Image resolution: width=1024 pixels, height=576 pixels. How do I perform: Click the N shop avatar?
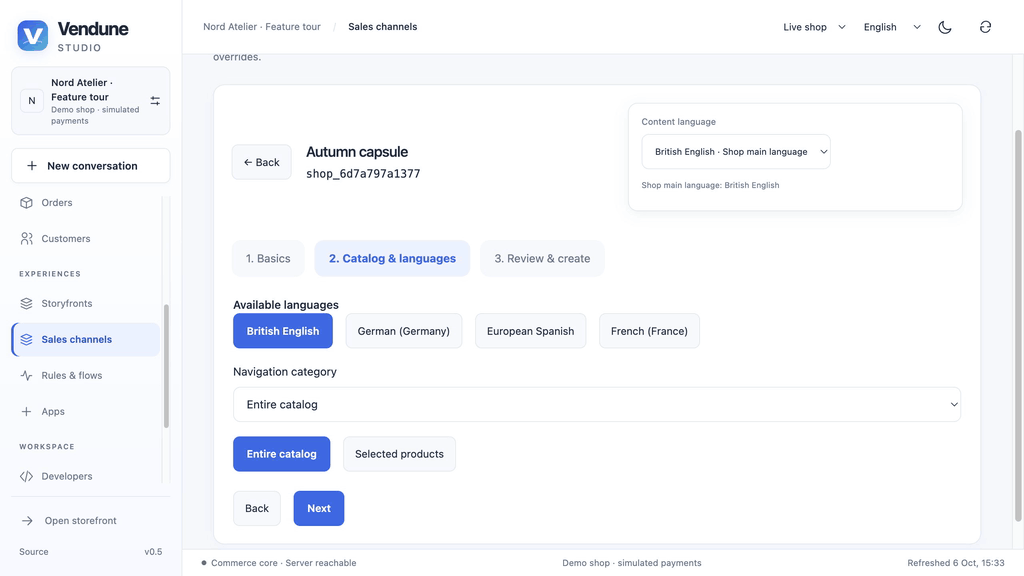point(31,101)
